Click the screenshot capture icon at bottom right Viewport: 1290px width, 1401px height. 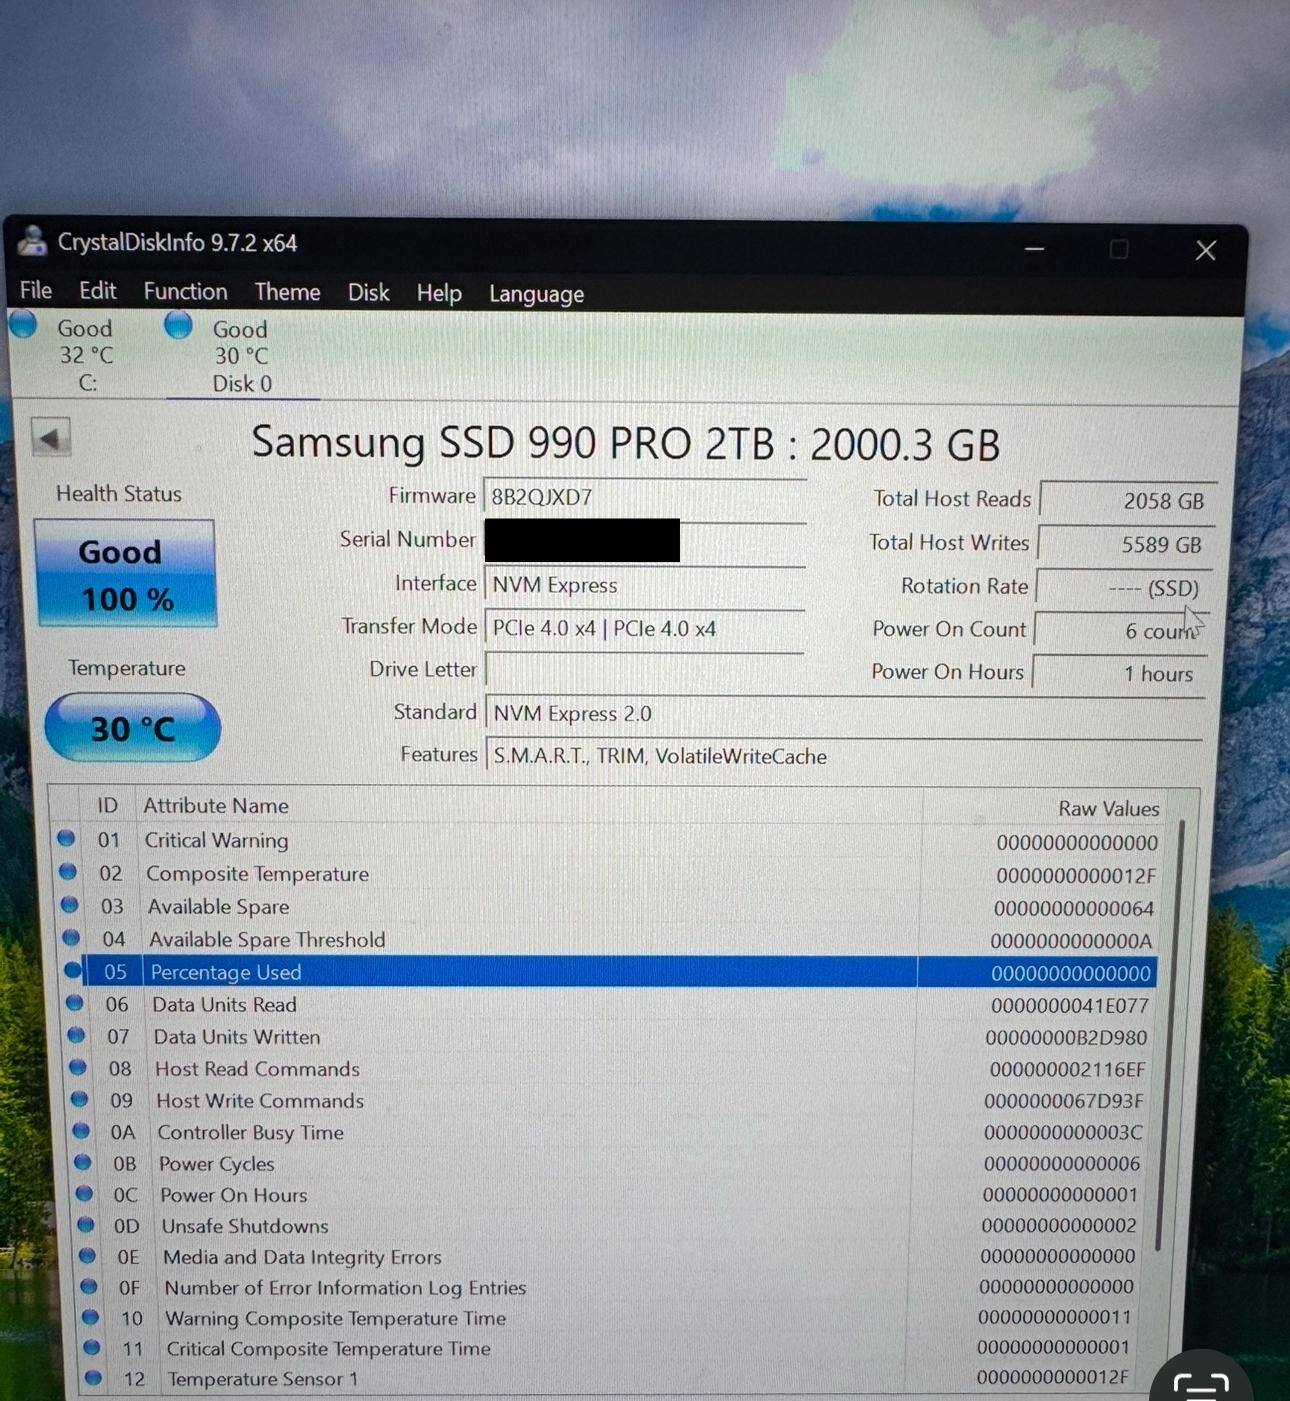1200,1384
